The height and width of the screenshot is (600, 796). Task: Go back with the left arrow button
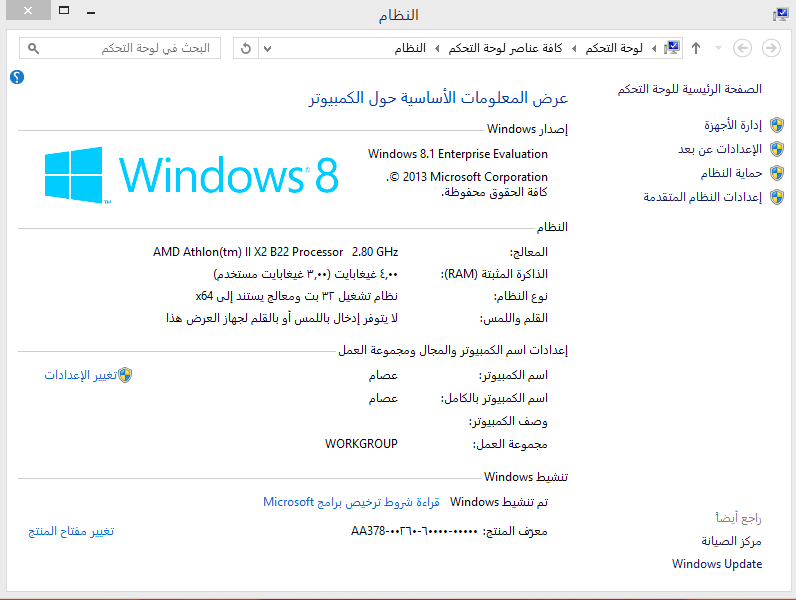tap(742, 48)
